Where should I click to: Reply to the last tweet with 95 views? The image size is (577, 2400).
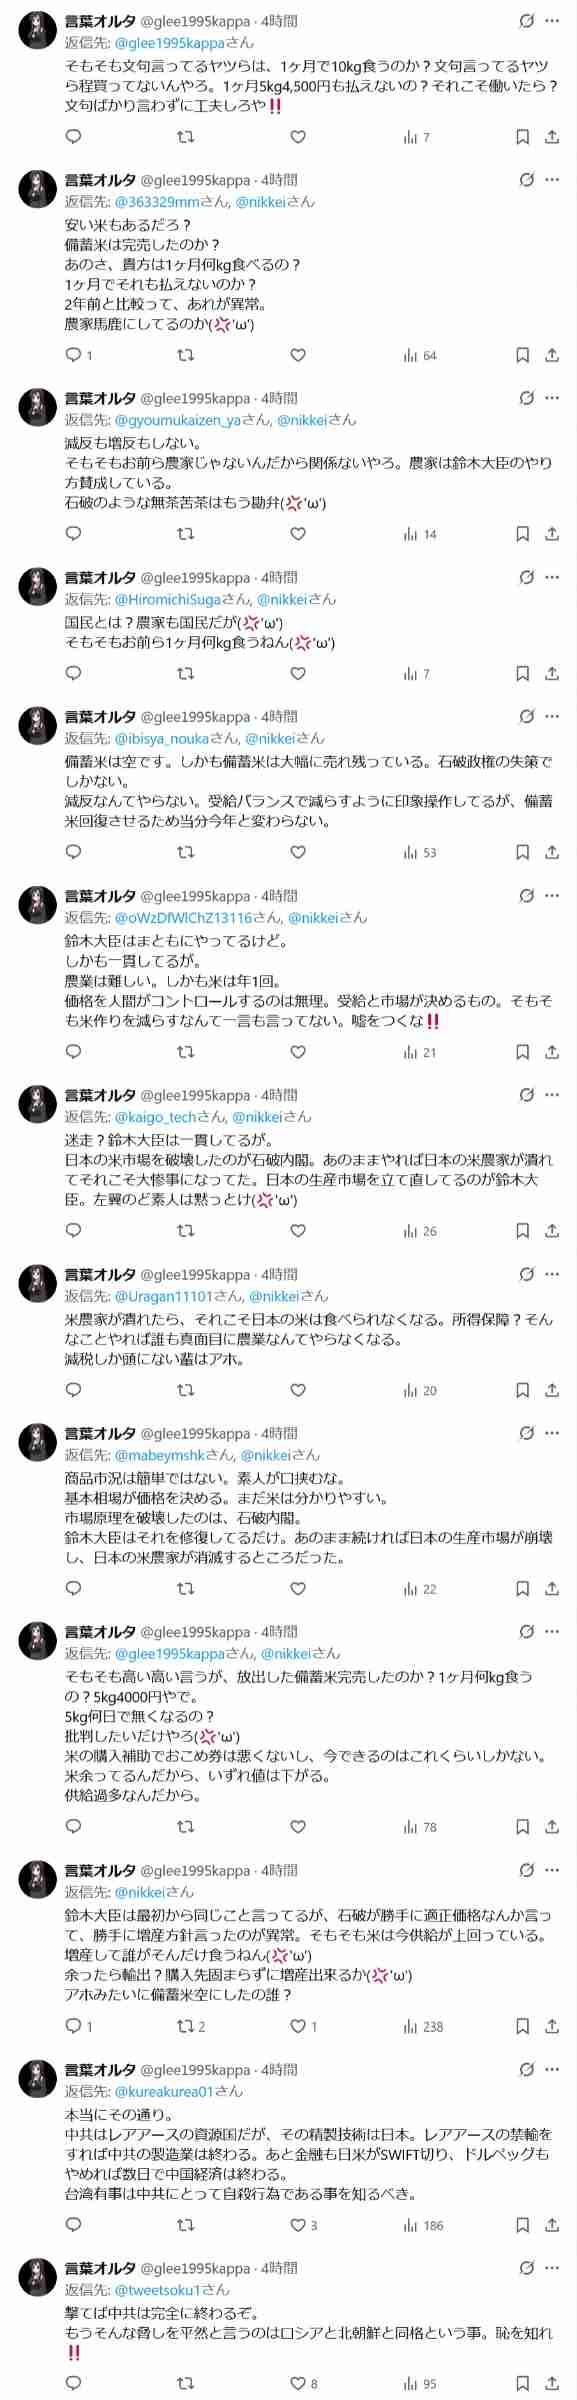(73, 2383)
